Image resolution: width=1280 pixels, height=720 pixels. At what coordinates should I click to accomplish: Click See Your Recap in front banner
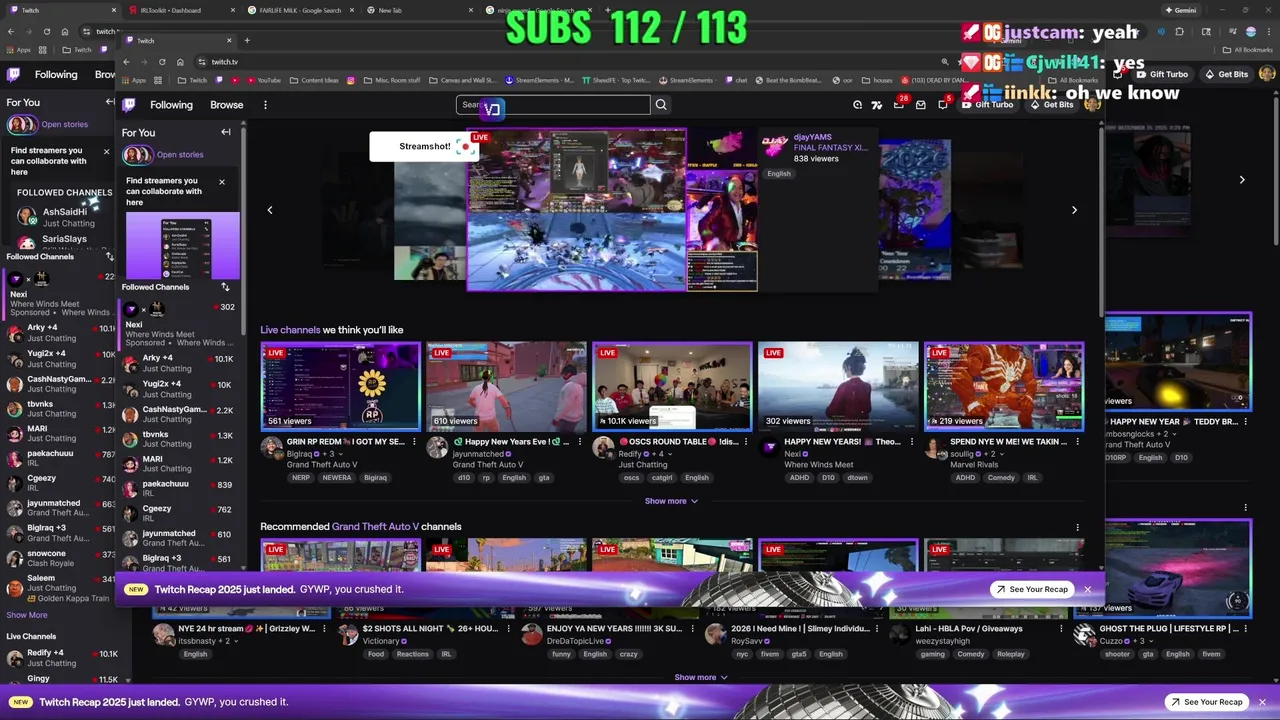coord(1032,589)
